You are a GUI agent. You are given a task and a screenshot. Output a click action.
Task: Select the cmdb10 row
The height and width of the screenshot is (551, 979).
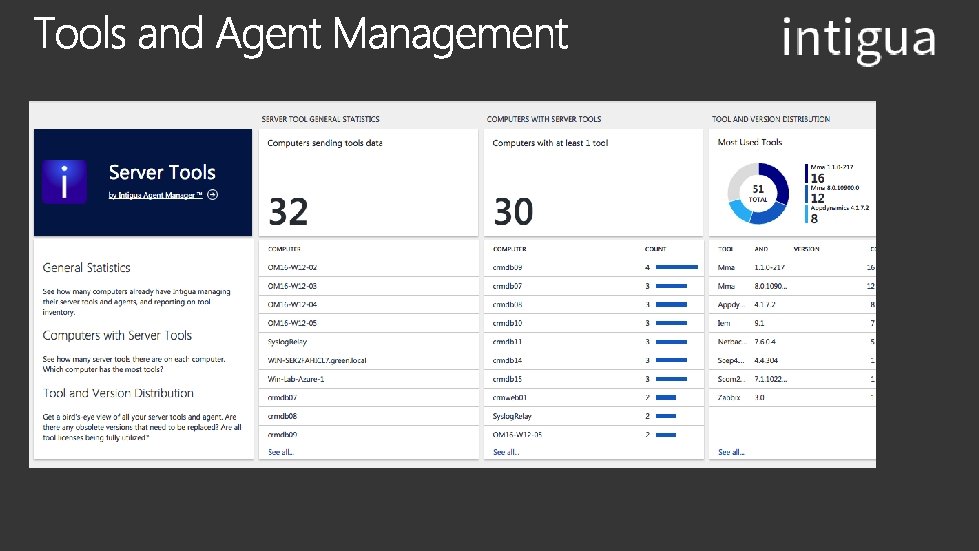593,323
